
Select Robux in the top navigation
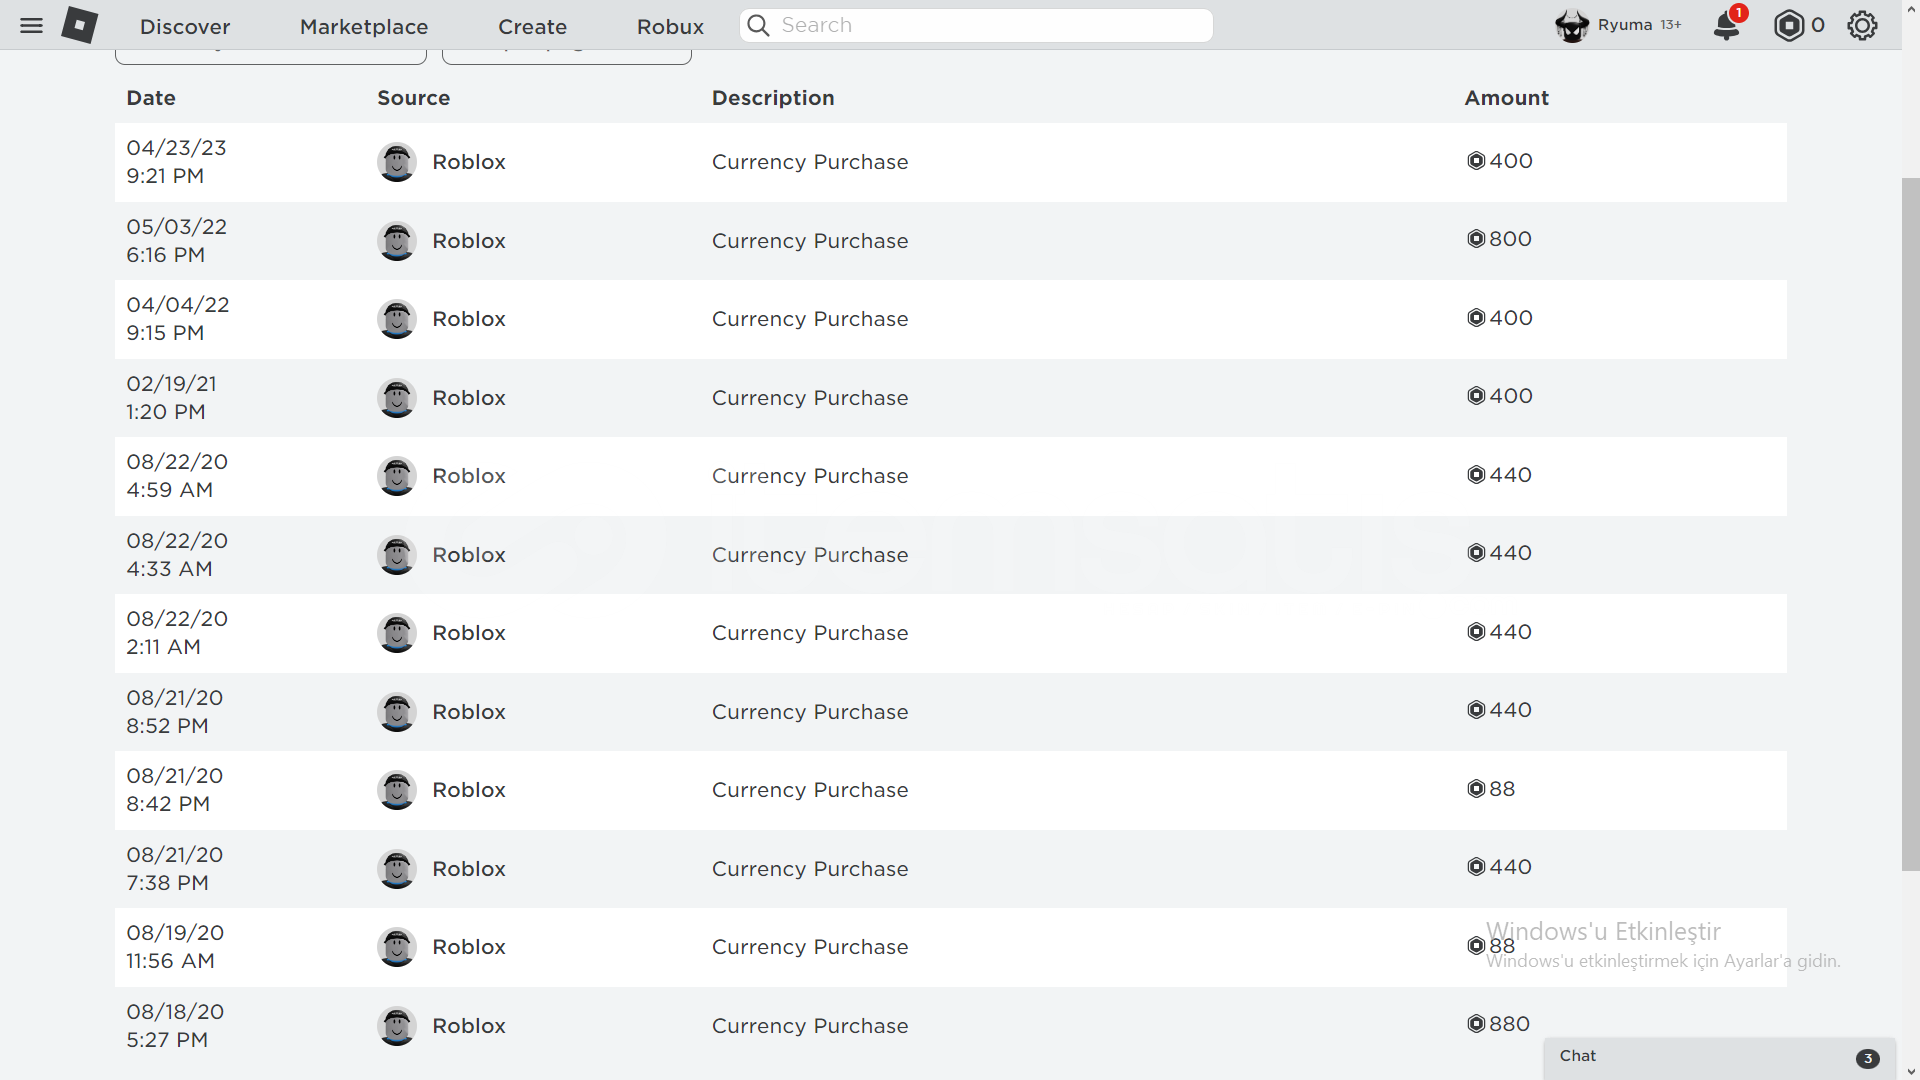pos(670,27)
